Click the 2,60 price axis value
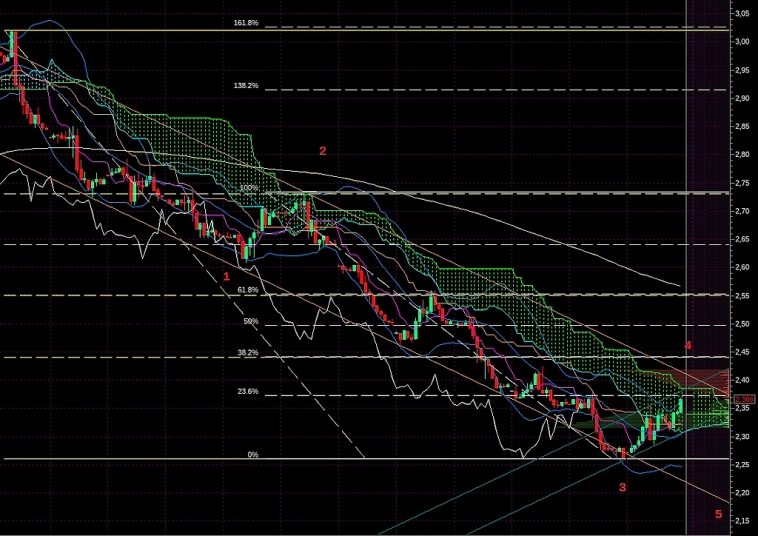758x536 pixels. [742, 267]
